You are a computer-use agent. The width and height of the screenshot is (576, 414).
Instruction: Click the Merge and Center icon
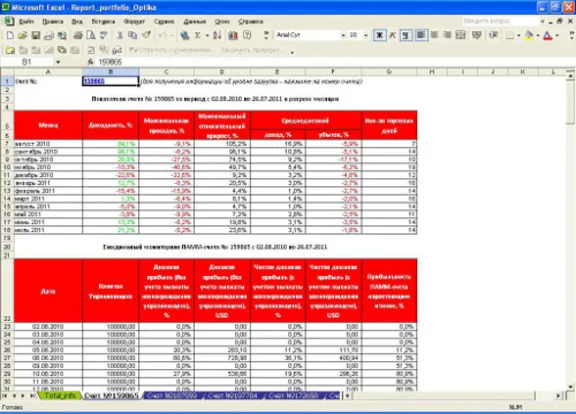460,35
